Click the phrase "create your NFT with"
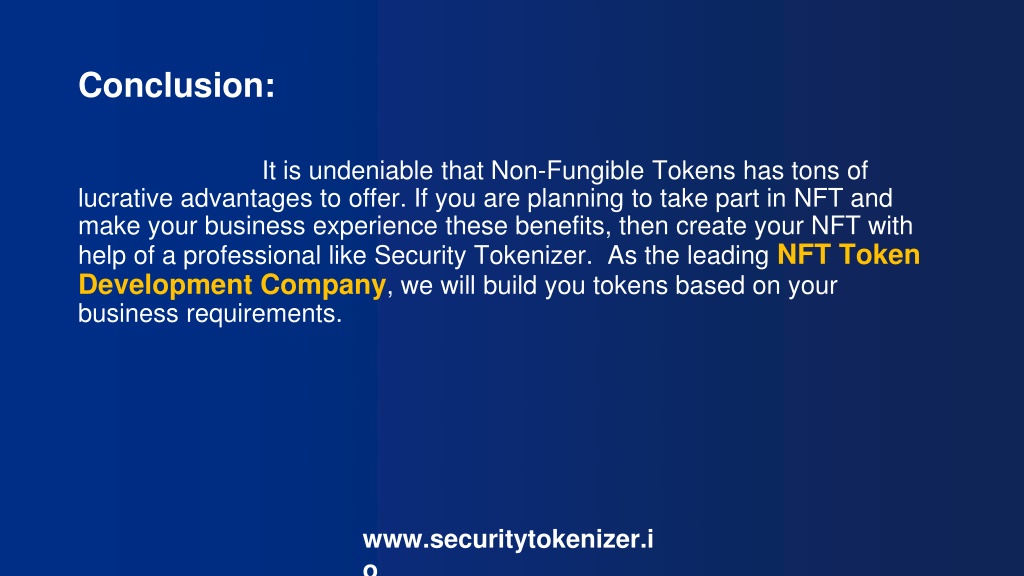The height and width of the screenshot is (576, 1024). 794,227
